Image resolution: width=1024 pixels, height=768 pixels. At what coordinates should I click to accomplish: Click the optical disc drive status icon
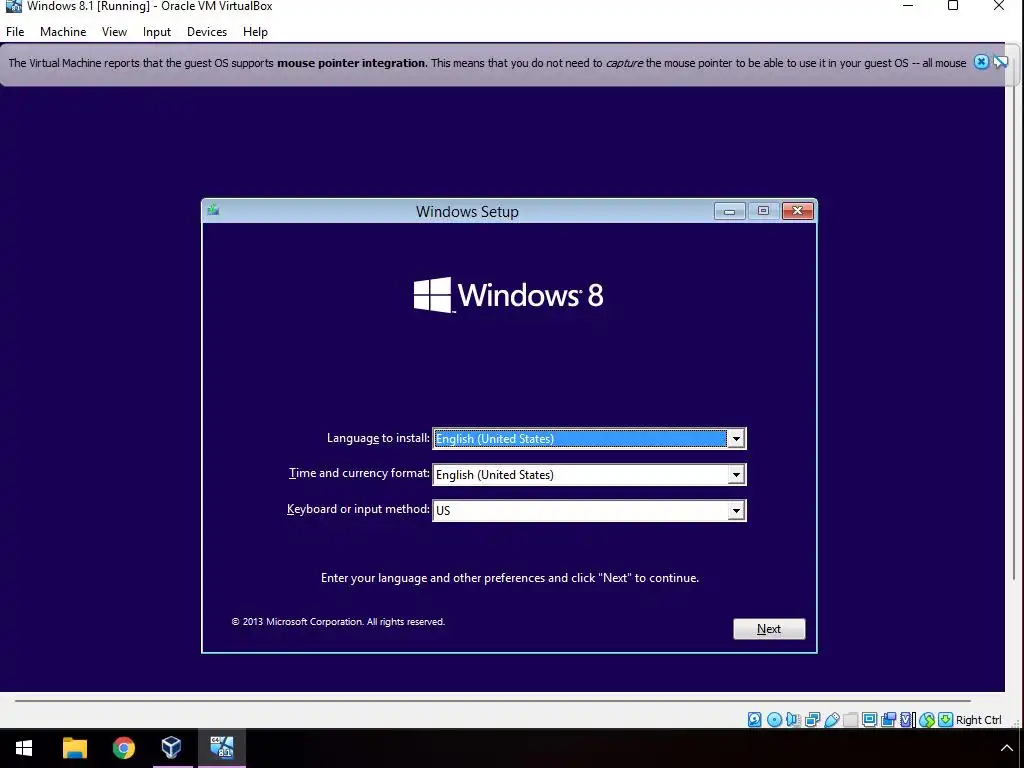click(775, 720)
